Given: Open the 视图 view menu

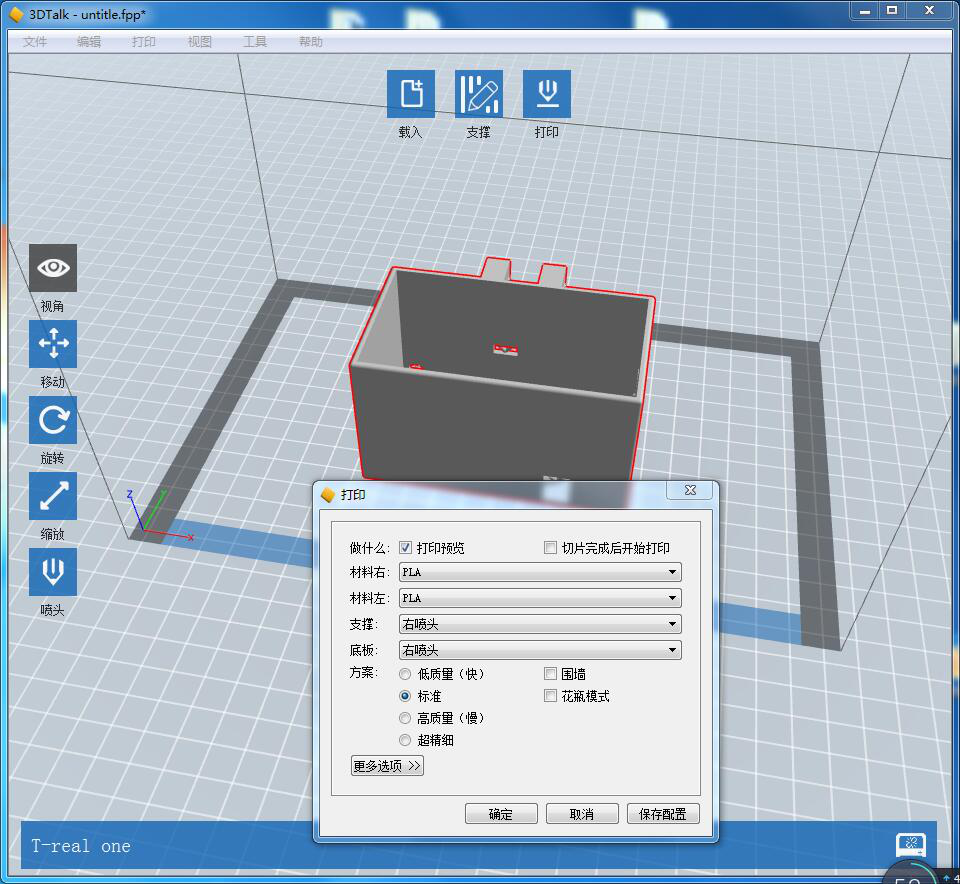Looking at the screenshot, I should [200, 42].
